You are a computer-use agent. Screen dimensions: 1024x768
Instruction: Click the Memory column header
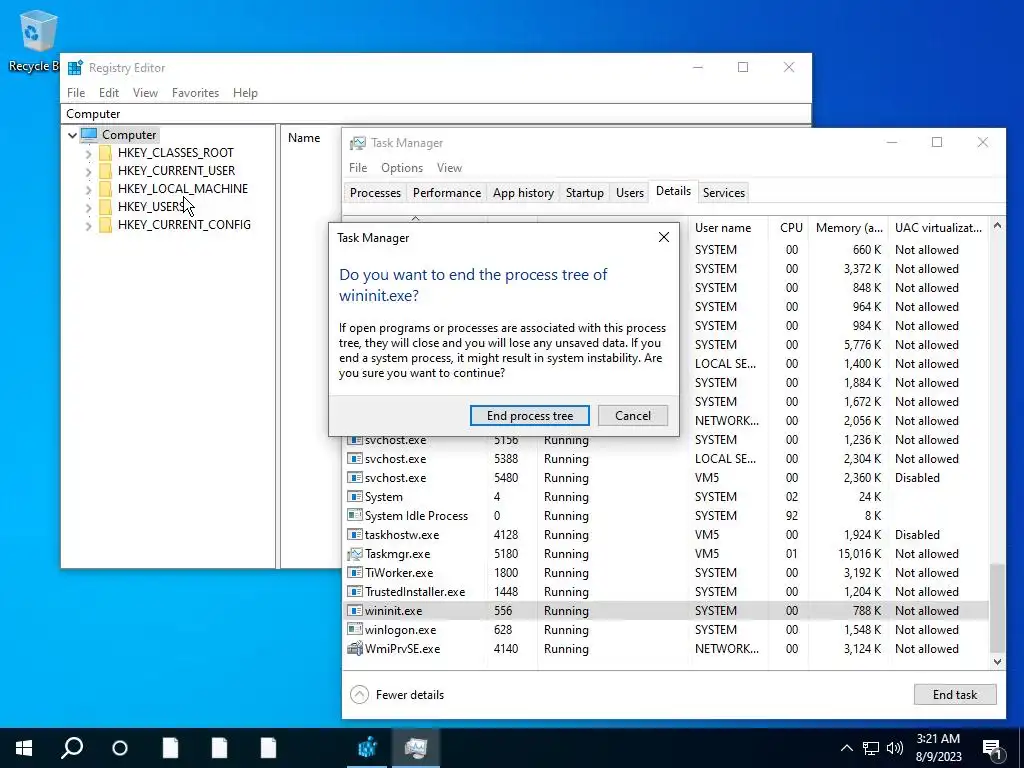tap(848, 228)
